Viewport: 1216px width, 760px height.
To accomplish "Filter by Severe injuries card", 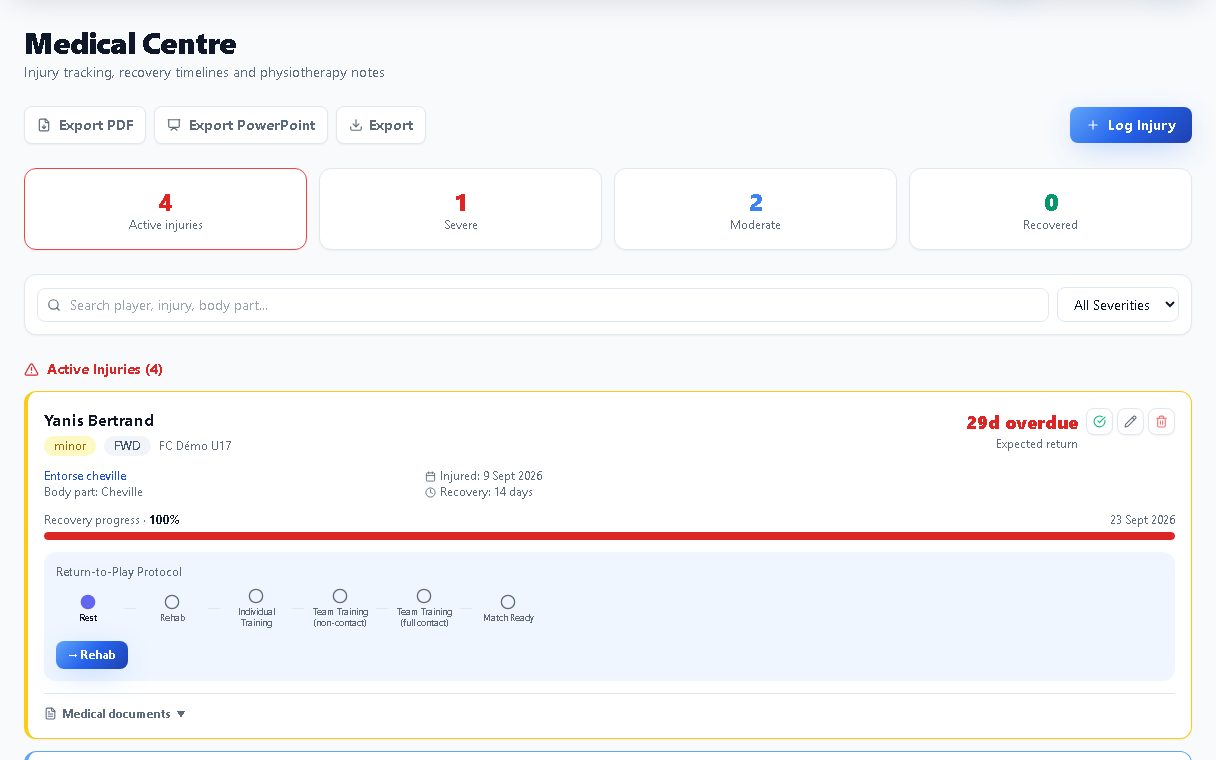I will pyautogui.click(x=460, y=209).
